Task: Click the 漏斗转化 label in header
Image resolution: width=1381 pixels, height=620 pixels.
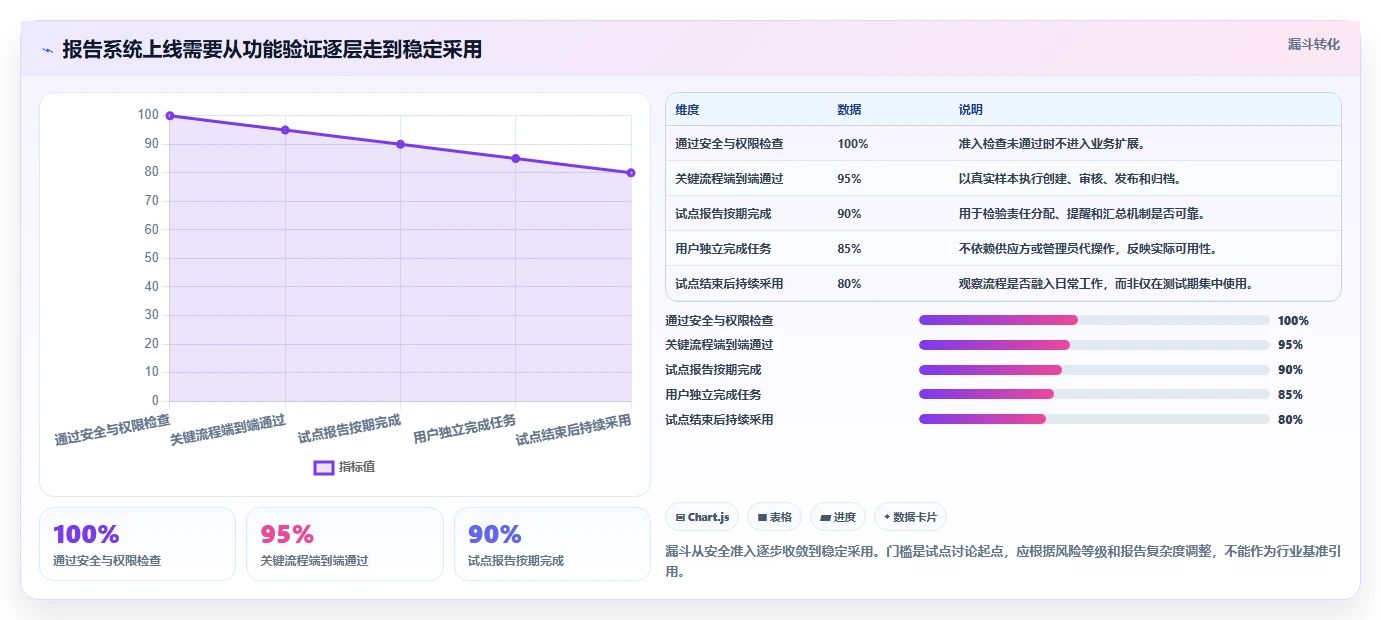Action: click(1313, 44)
